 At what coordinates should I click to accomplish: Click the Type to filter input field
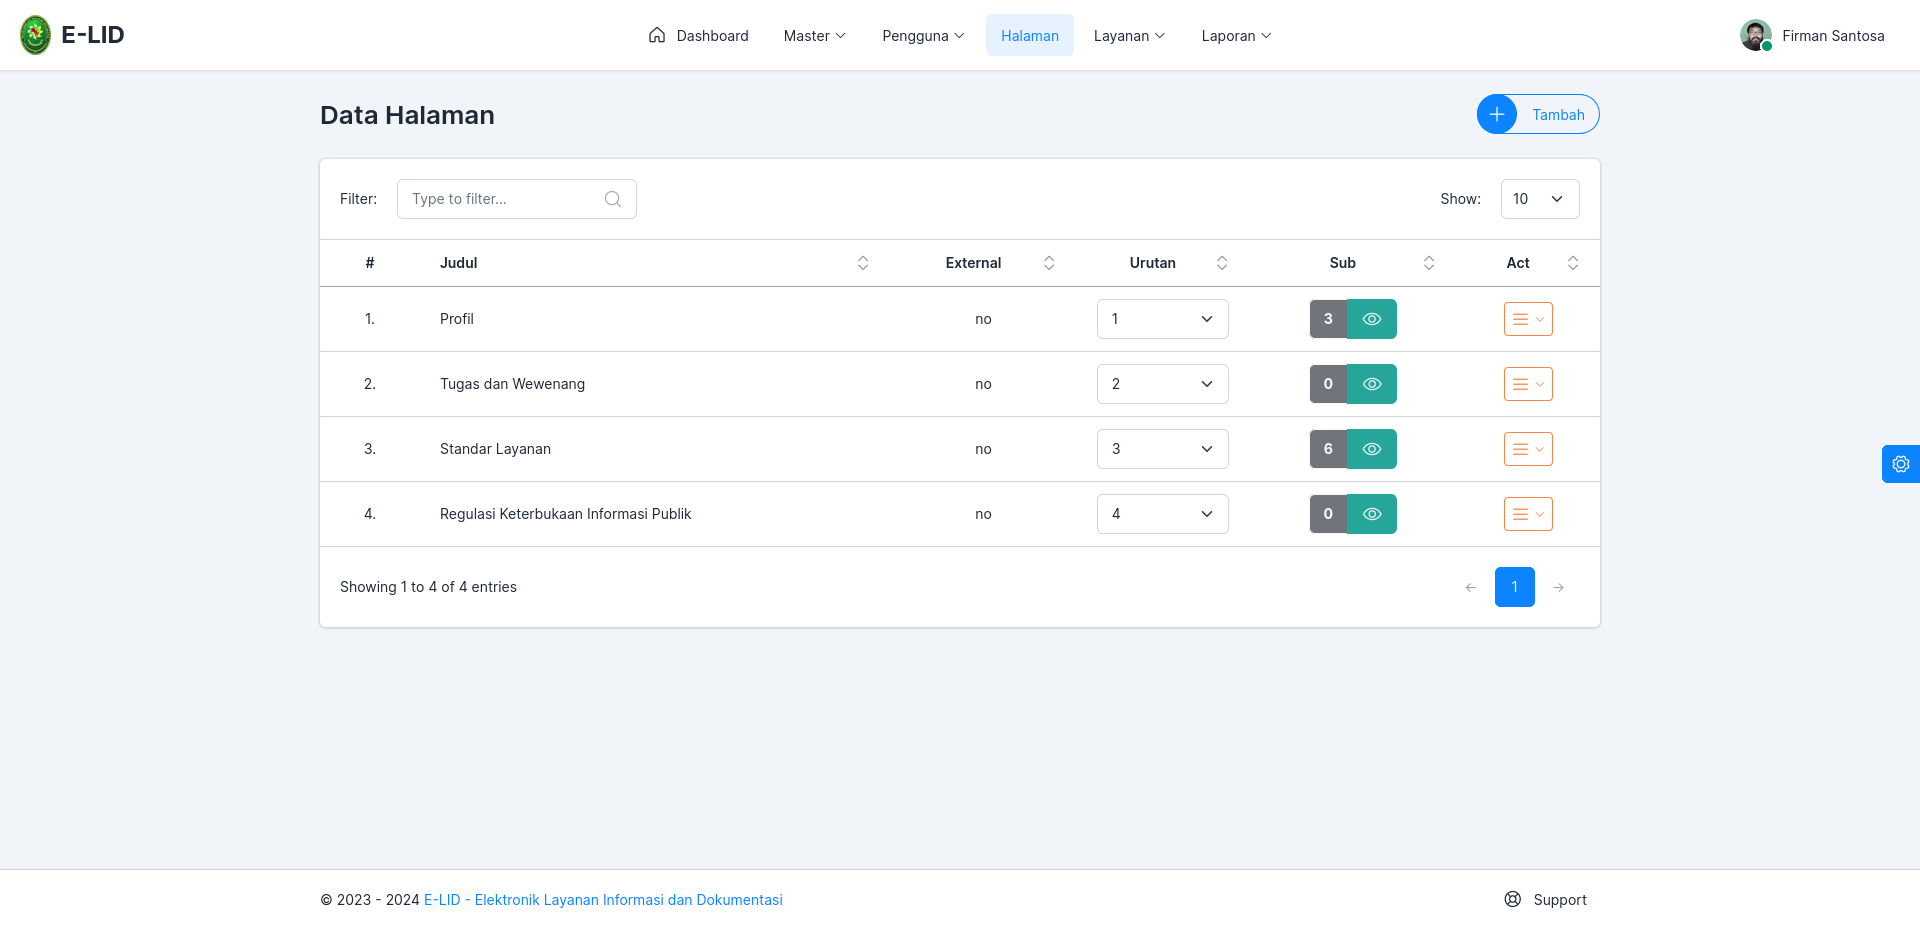pyautogui.click(x=516, y=199)
